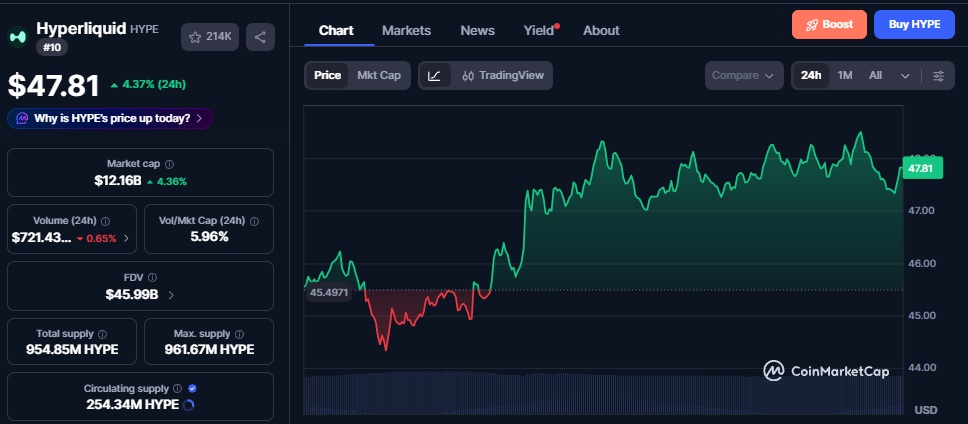Click the 47.00 axis label
The width and height of the screenshot is (968, 424).
point(920,210)
